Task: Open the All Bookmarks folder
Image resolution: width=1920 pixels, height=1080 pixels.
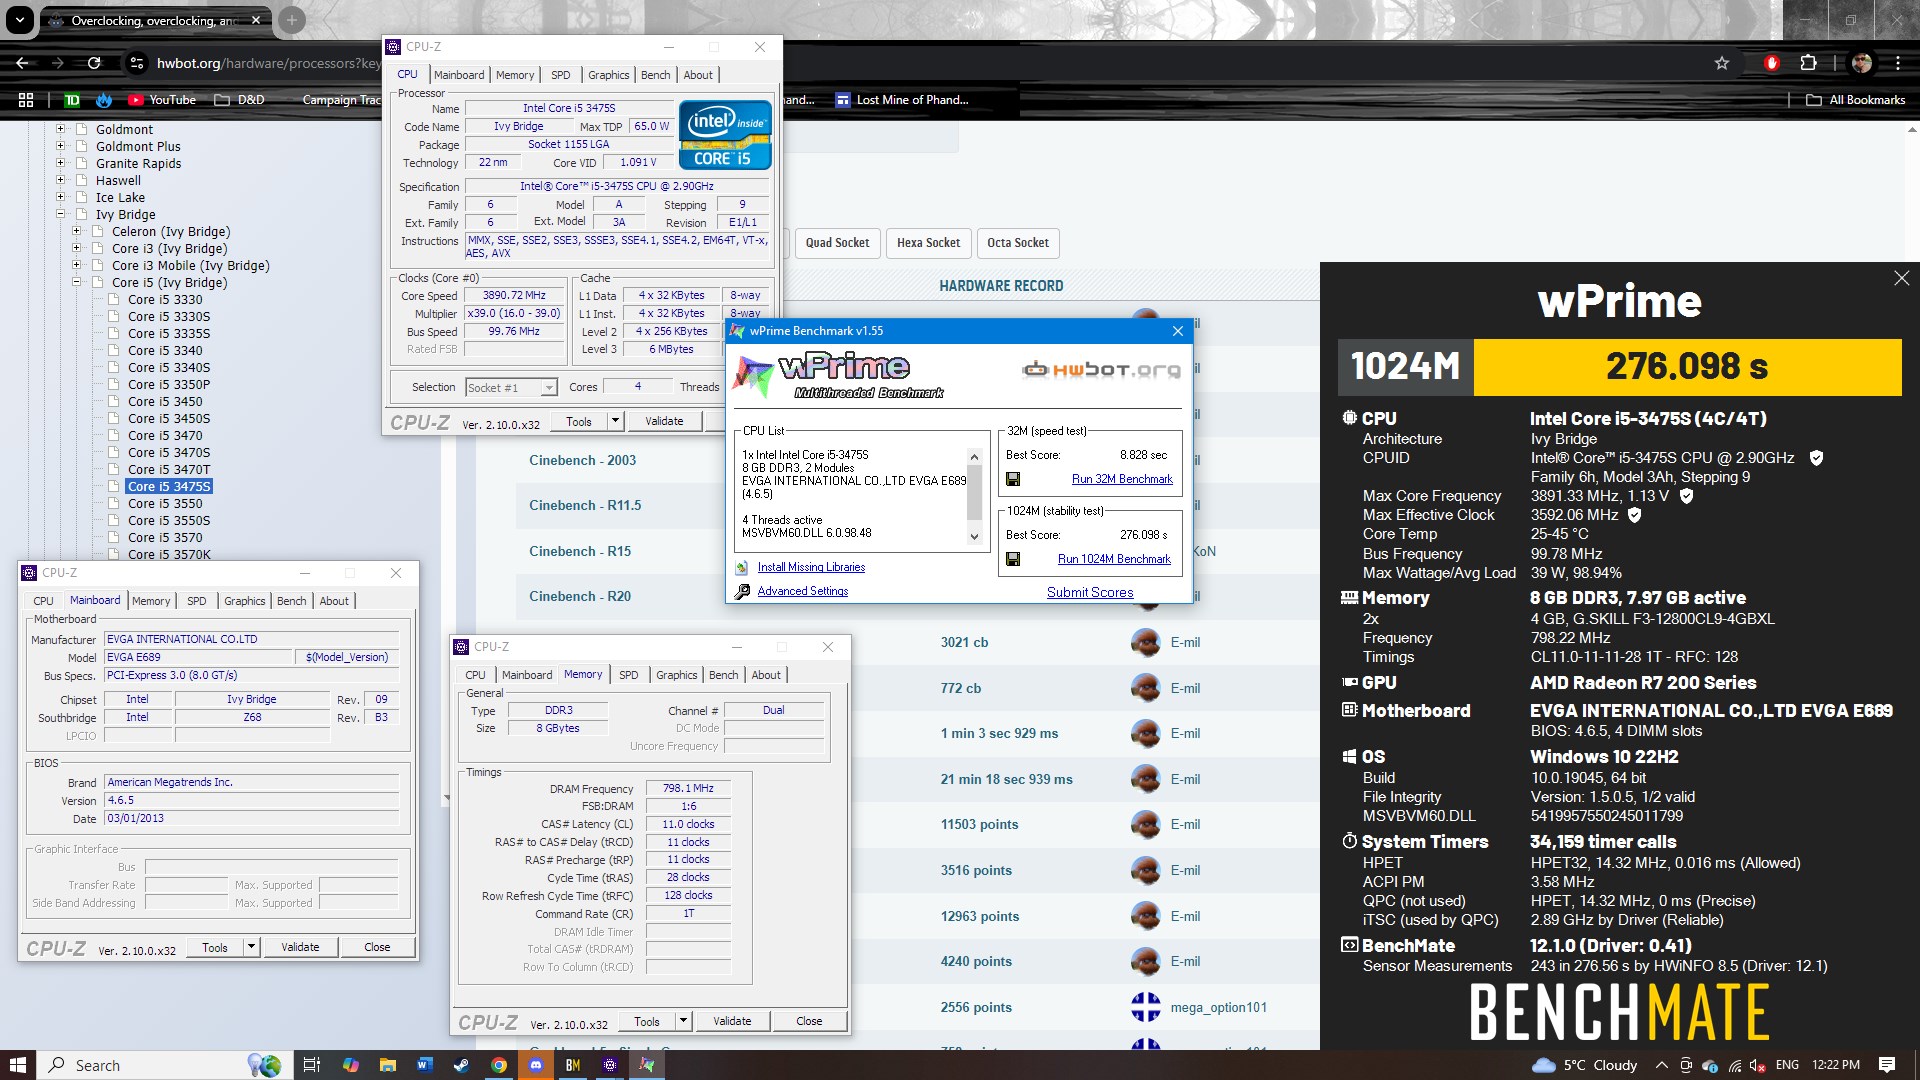Action: click(x=1855, y=100)
